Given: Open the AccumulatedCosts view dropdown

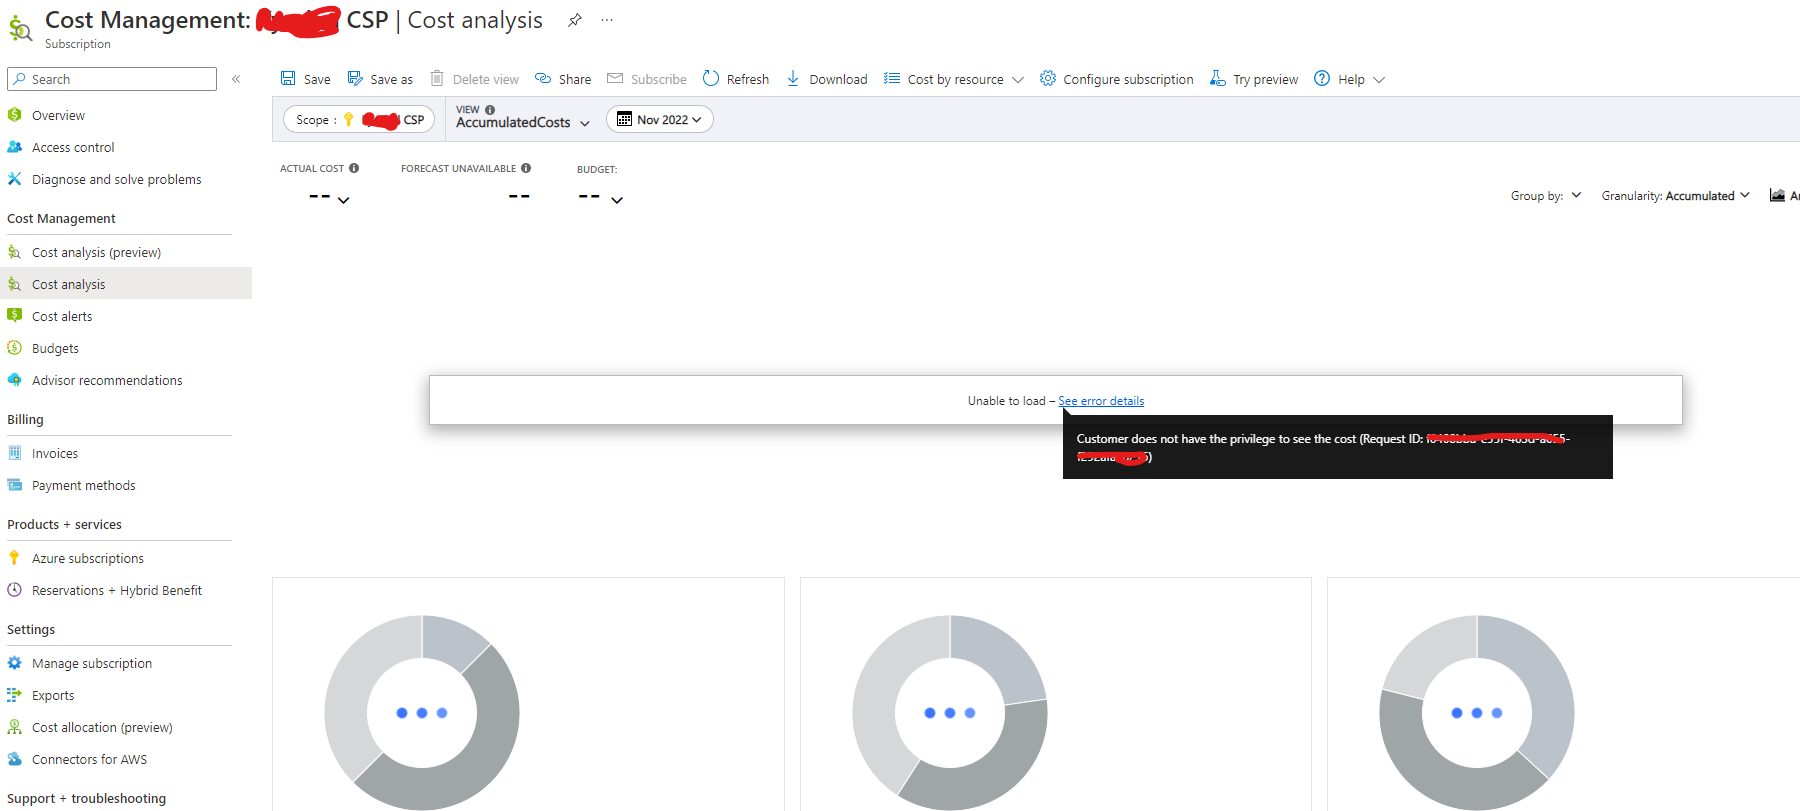Looking at the screenshot, I should point(523,122).
